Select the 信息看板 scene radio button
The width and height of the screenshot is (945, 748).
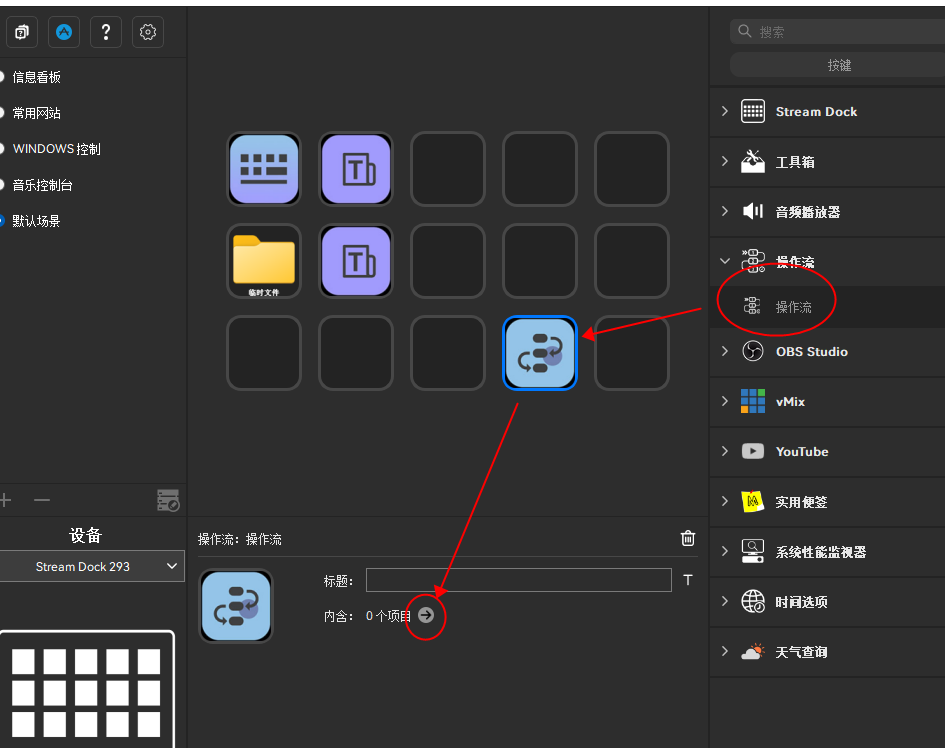1,77
